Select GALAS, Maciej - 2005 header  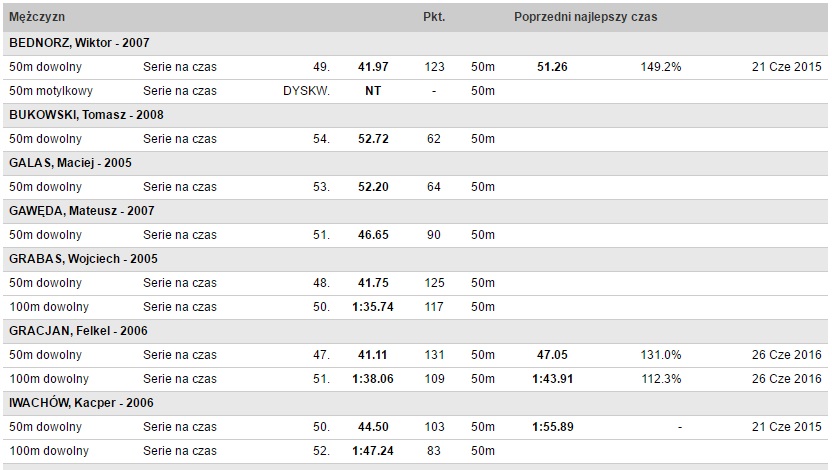[x=70, y=163]
